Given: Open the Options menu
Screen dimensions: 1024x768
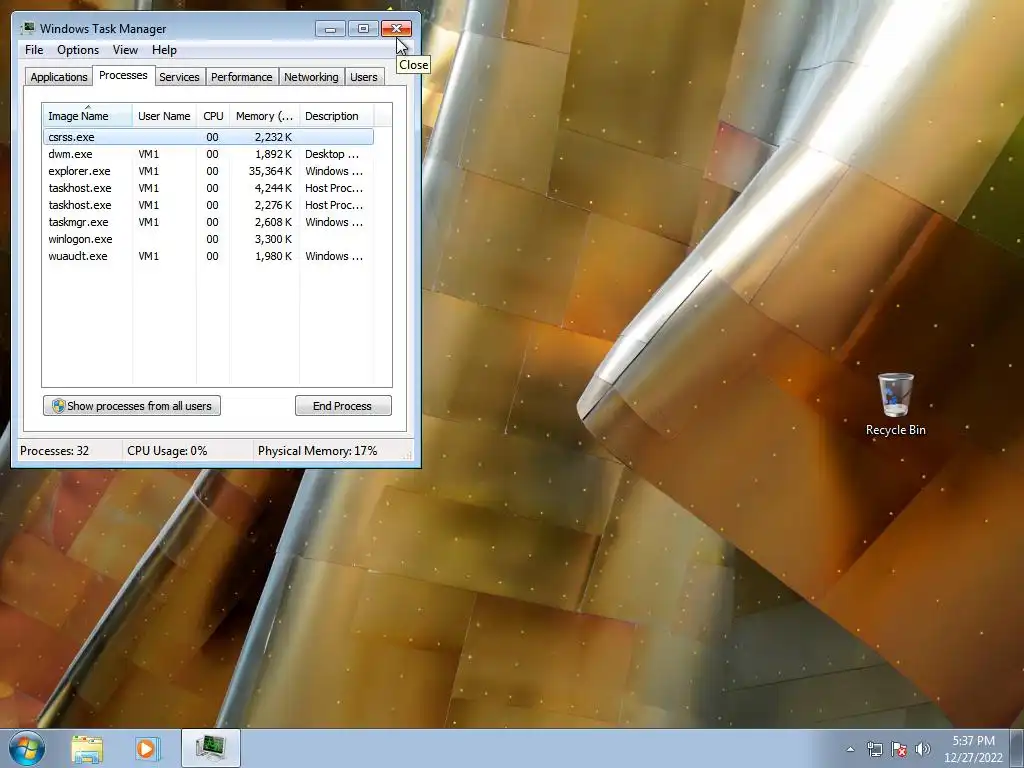Looking at the screenshot, I should pos(78,50).
